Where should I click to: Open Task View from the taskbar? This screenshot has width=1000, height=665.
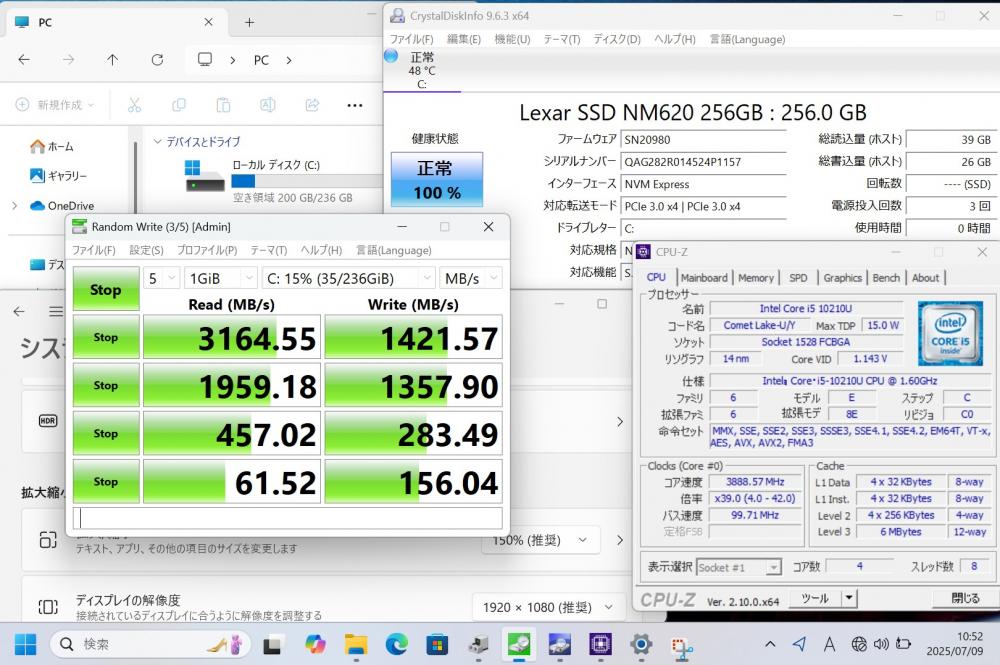(x=272, y=645)
